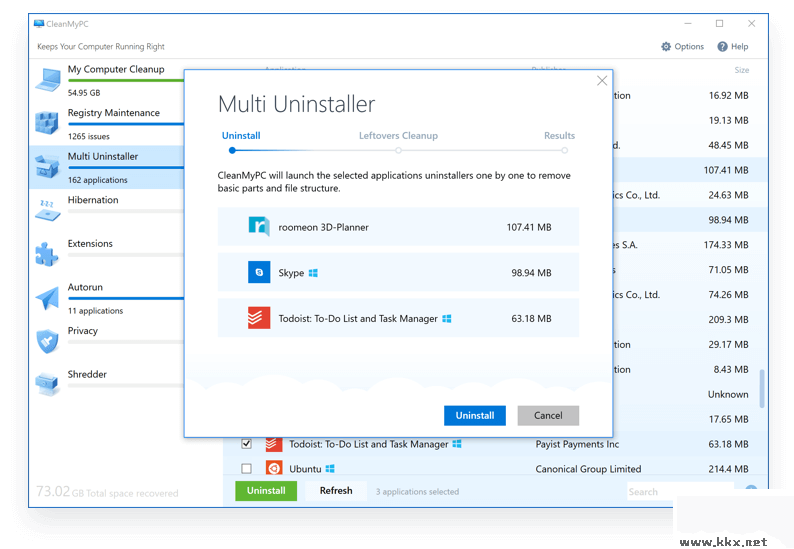
Task: Click the Unknown size entry
Action: click(728, 394)
